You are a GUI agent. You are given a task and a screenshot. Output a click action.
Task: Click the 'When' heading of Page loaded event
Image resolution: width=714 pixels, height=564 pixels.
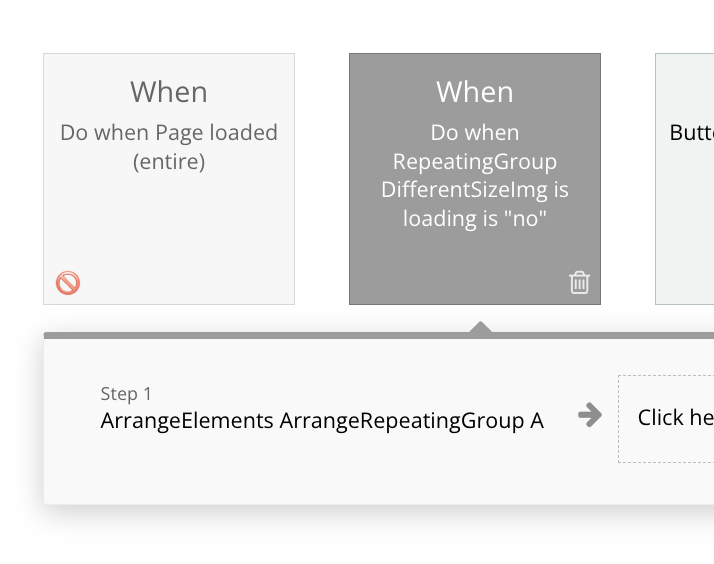click(169, 92)
